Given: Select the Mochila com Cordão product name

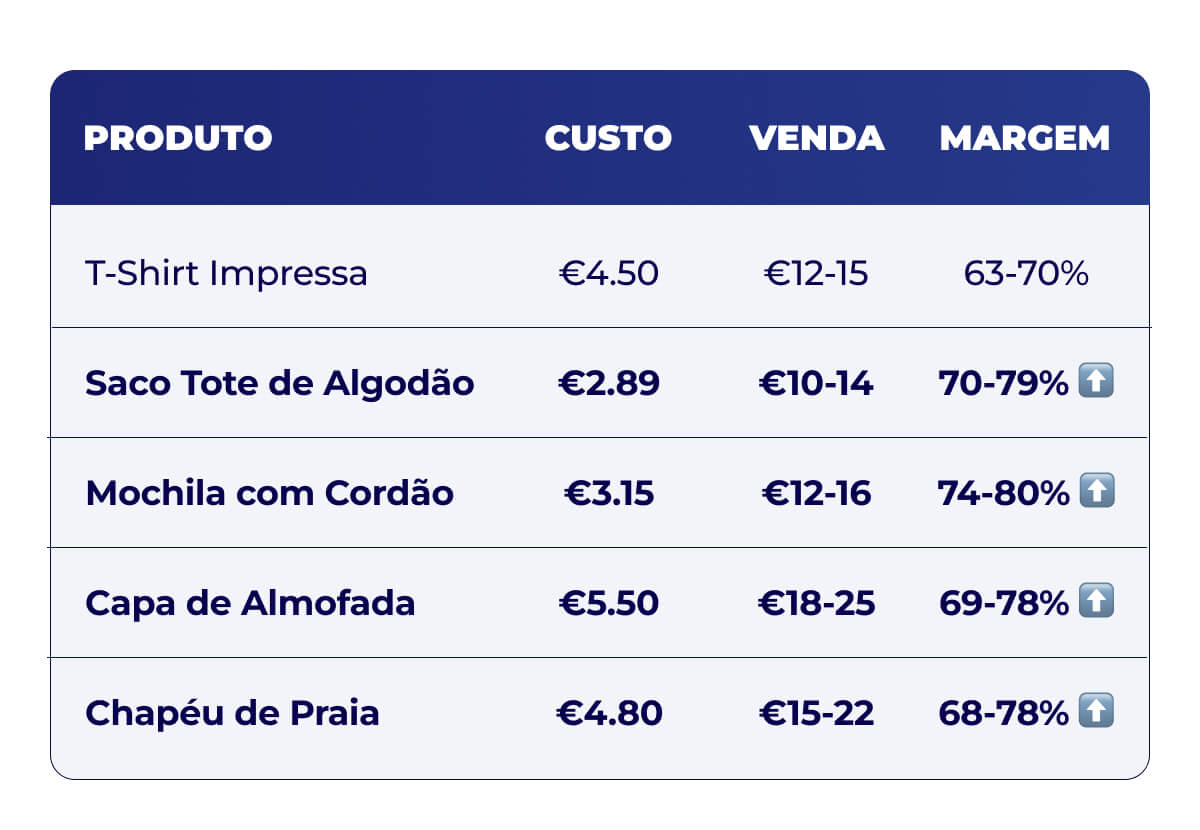Looking at the screenshot, I should (270, 493).
